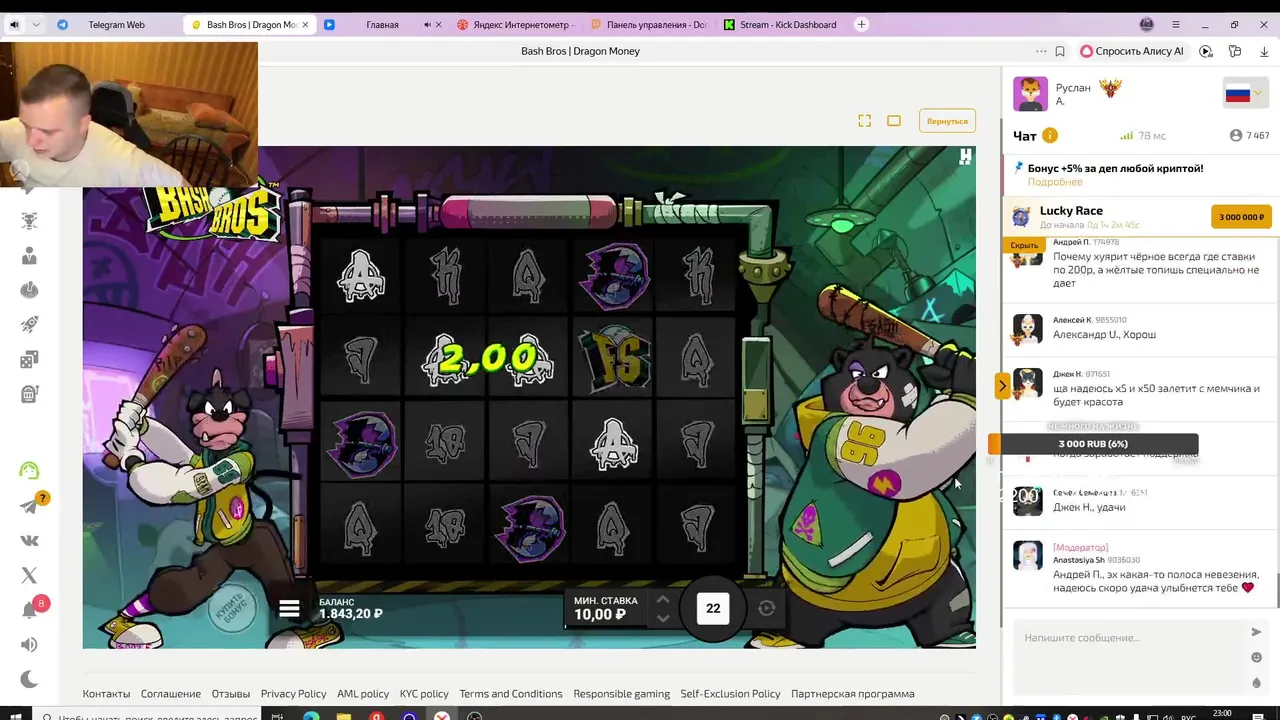Click Спросить Алису AI button
Viewport: 1280px width, 720px height.
(1132, 51)
